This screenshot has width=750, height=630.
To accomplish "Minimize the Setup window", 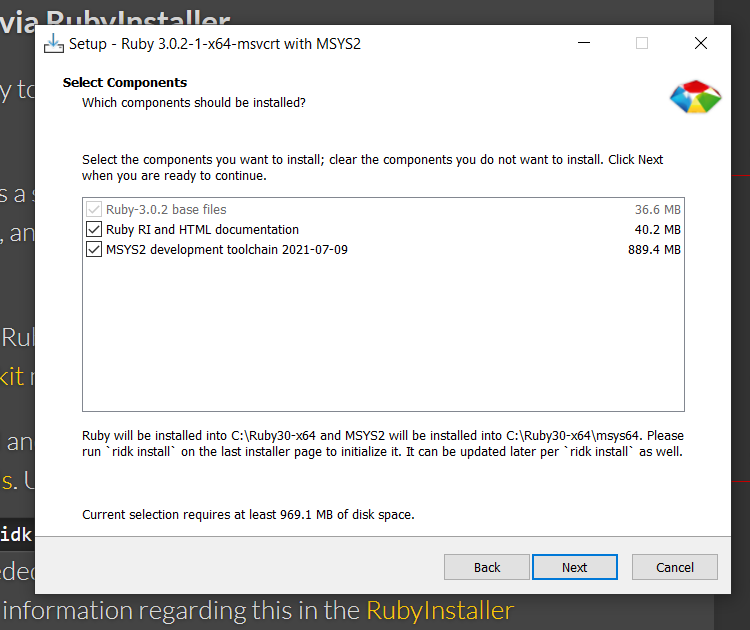I will click(584, 43).
